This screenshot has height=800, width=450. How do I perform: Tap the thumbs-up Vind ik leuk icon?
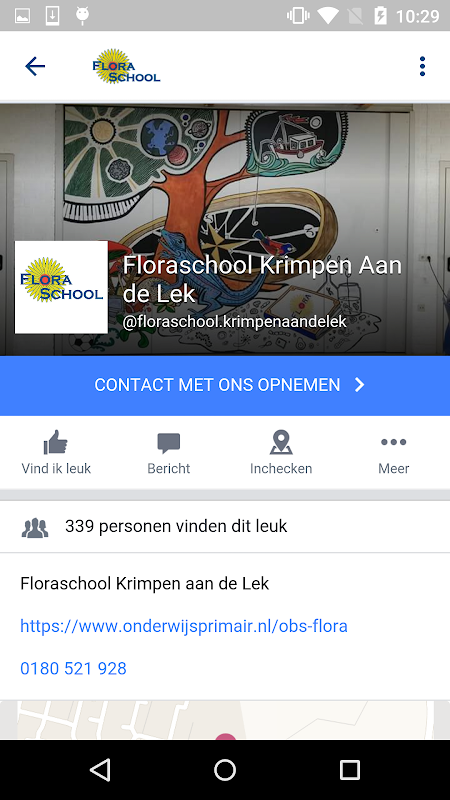(56, 442)
